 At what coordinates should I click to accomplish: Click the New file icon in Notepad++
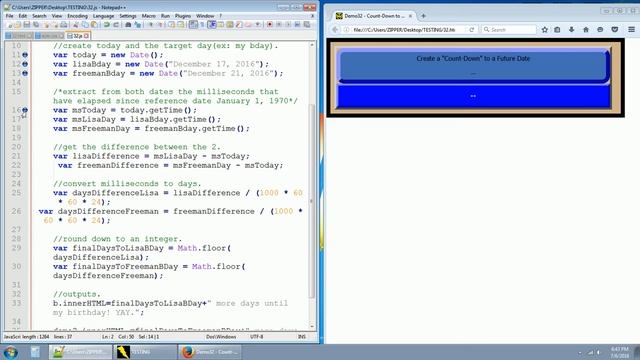click(9, 25)
